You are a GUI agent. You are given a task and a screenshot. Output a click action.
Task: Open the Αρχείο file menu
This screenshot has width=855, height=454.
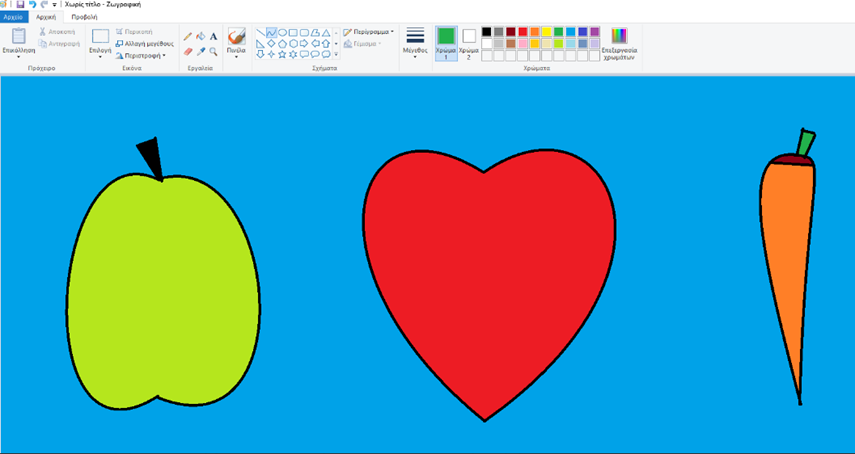[x=14, y=17]
